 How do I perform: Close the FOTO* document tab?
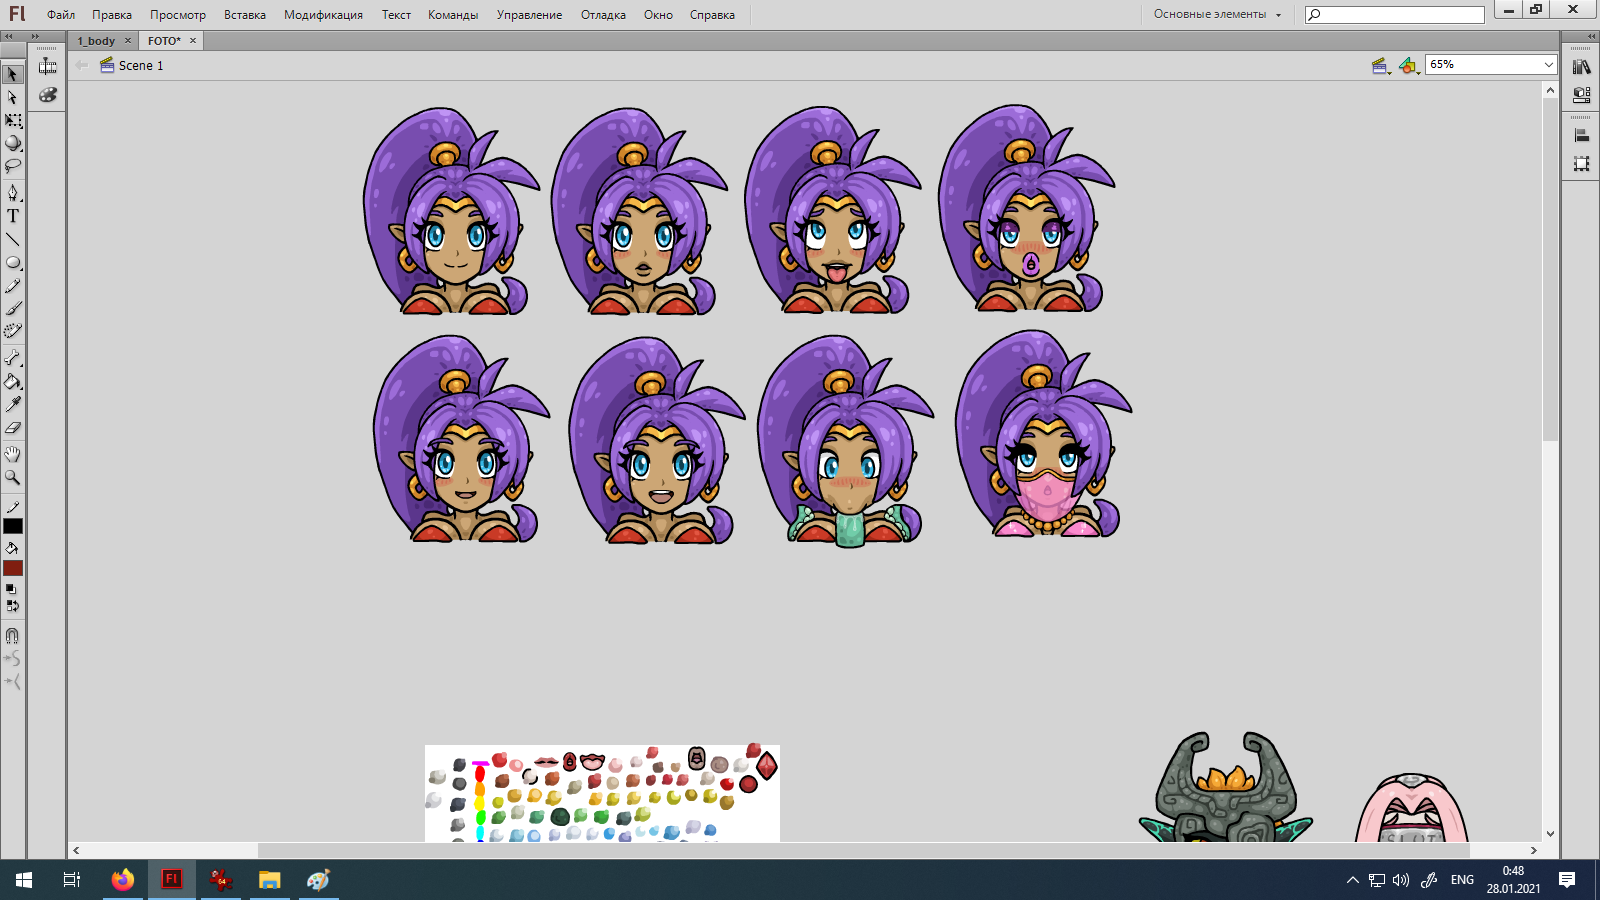pos(193,41)
